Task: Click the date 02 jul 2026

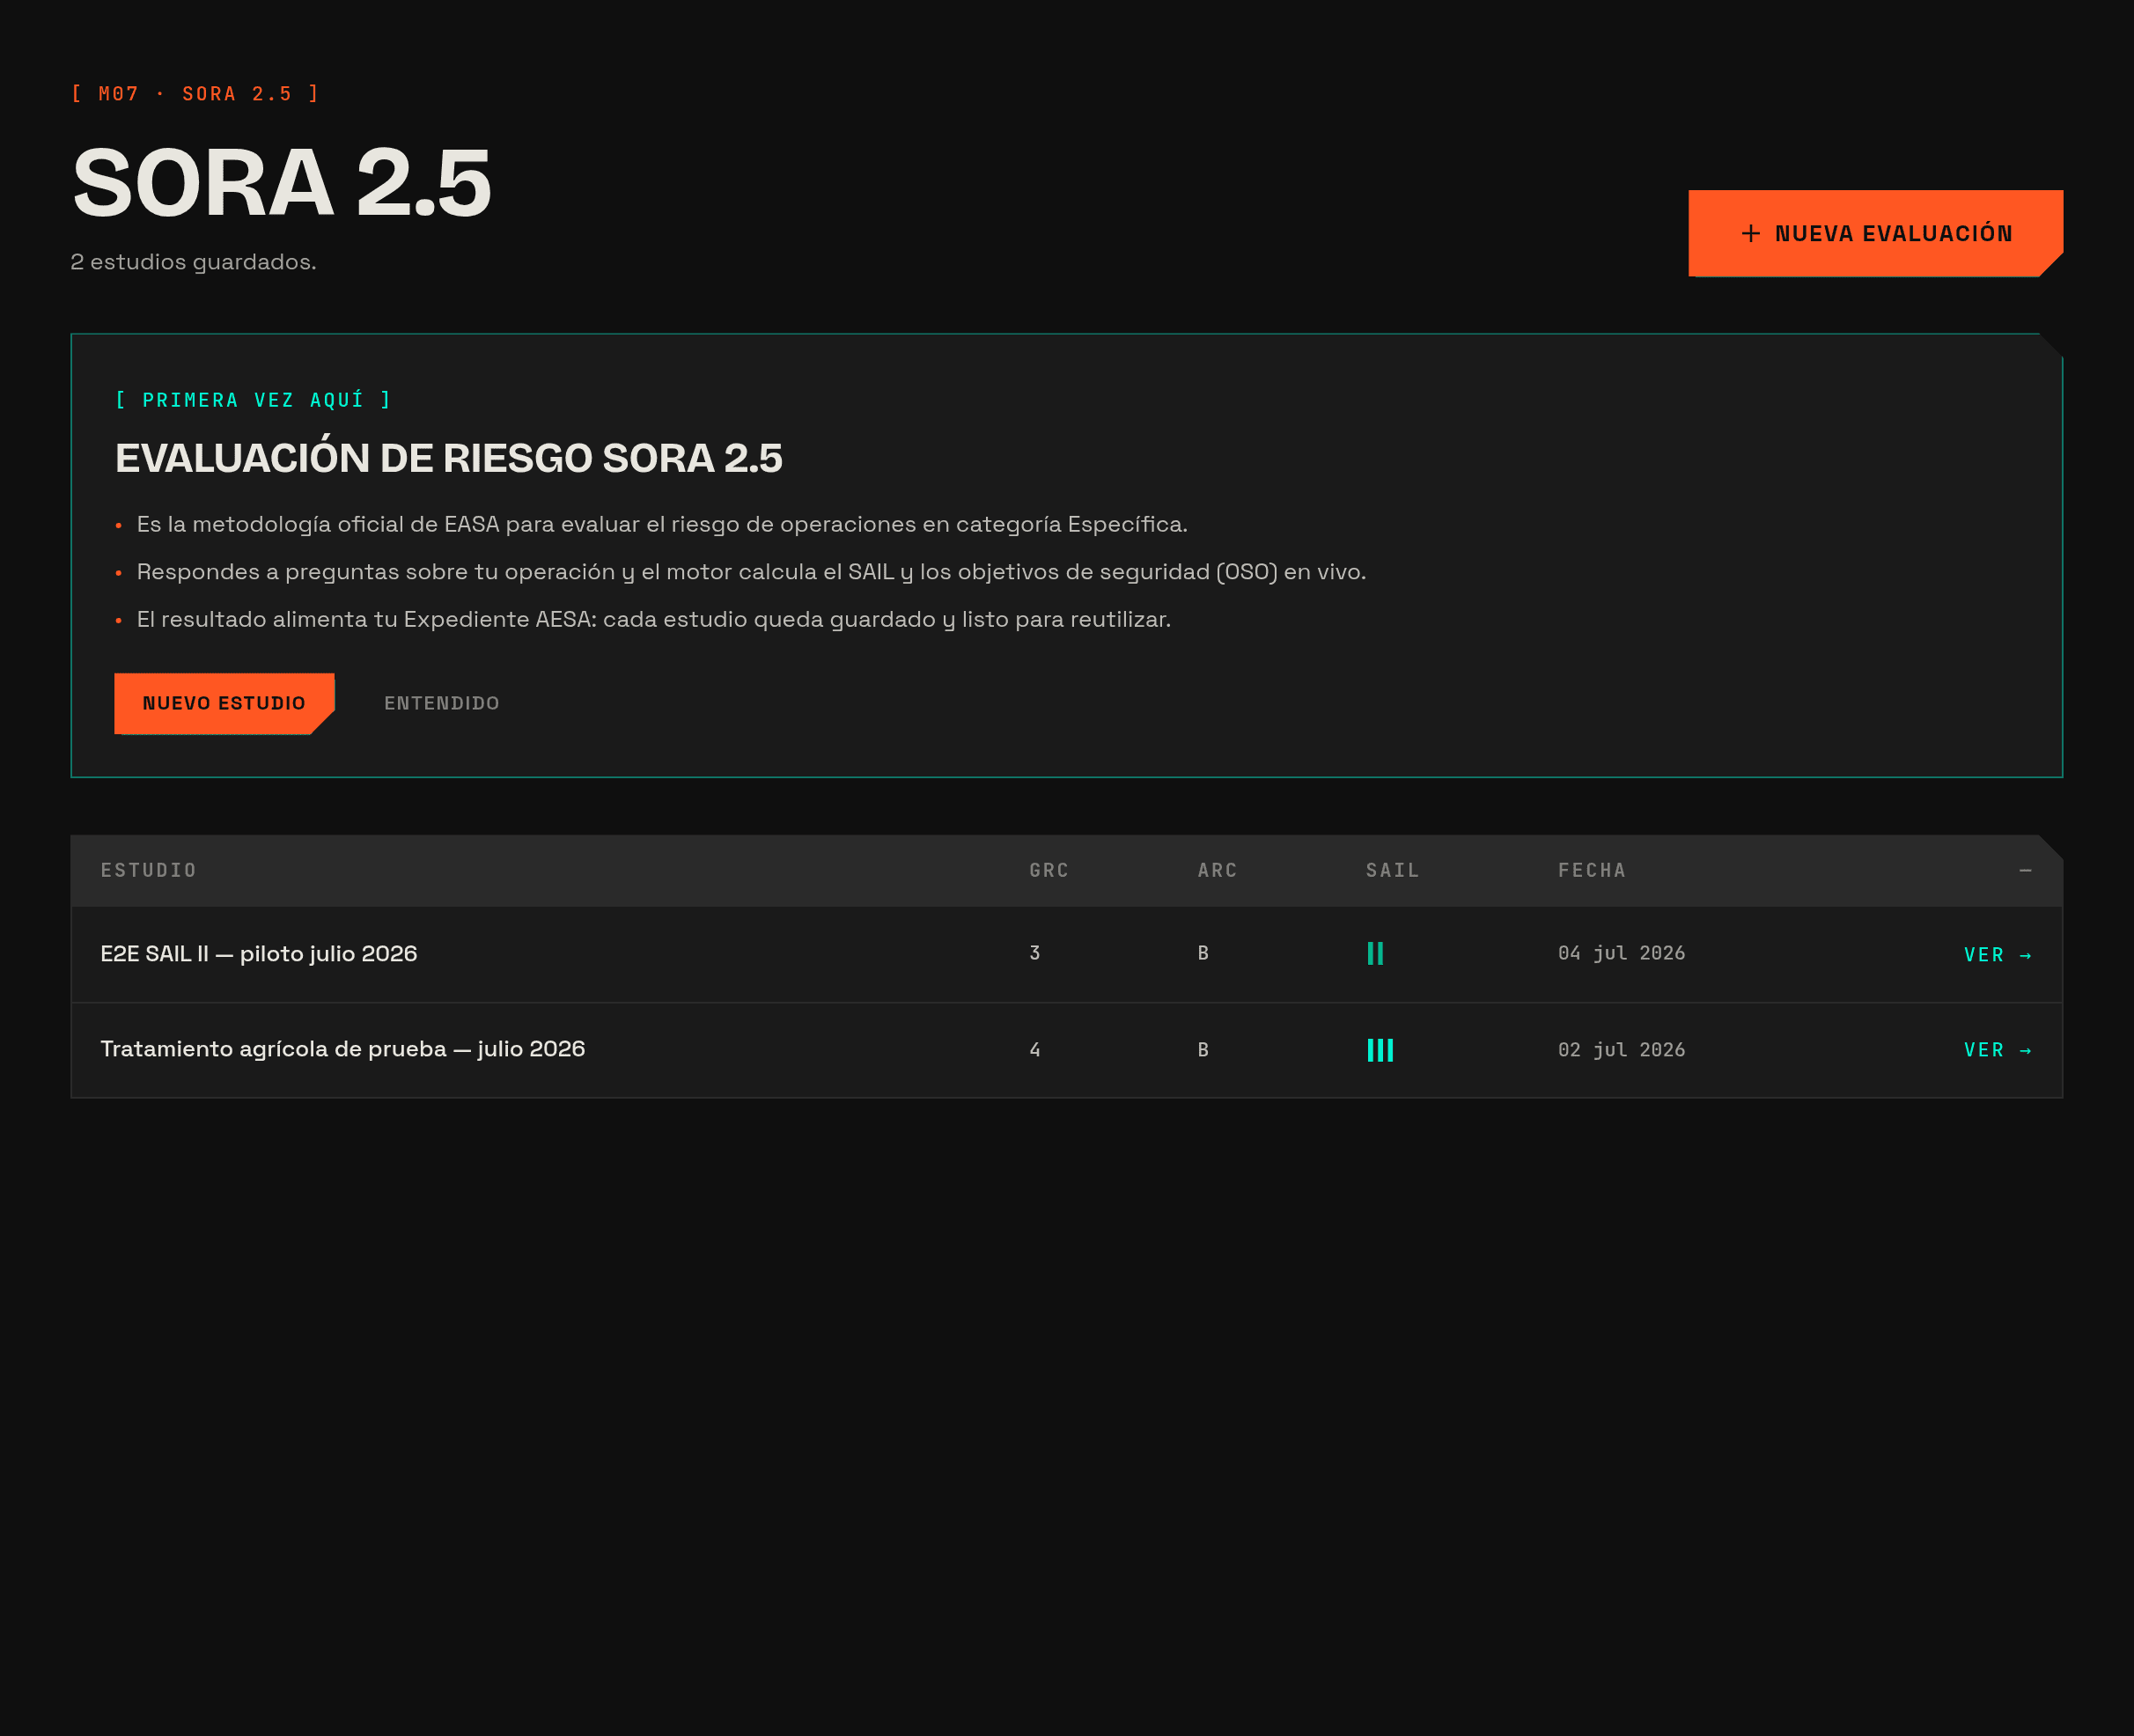Action: (1621, 1050)
